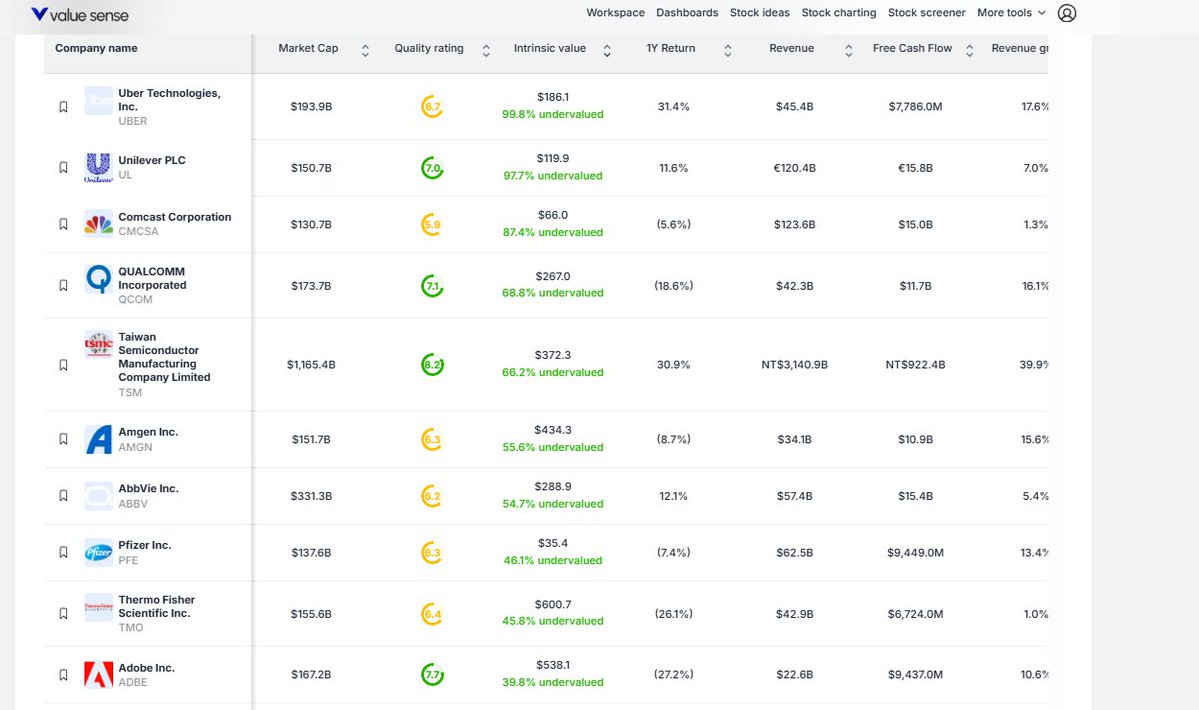This screenshot has height=710, width=1199.
Task: Sort by Market Cap arrows
Action: pos(365,50)
